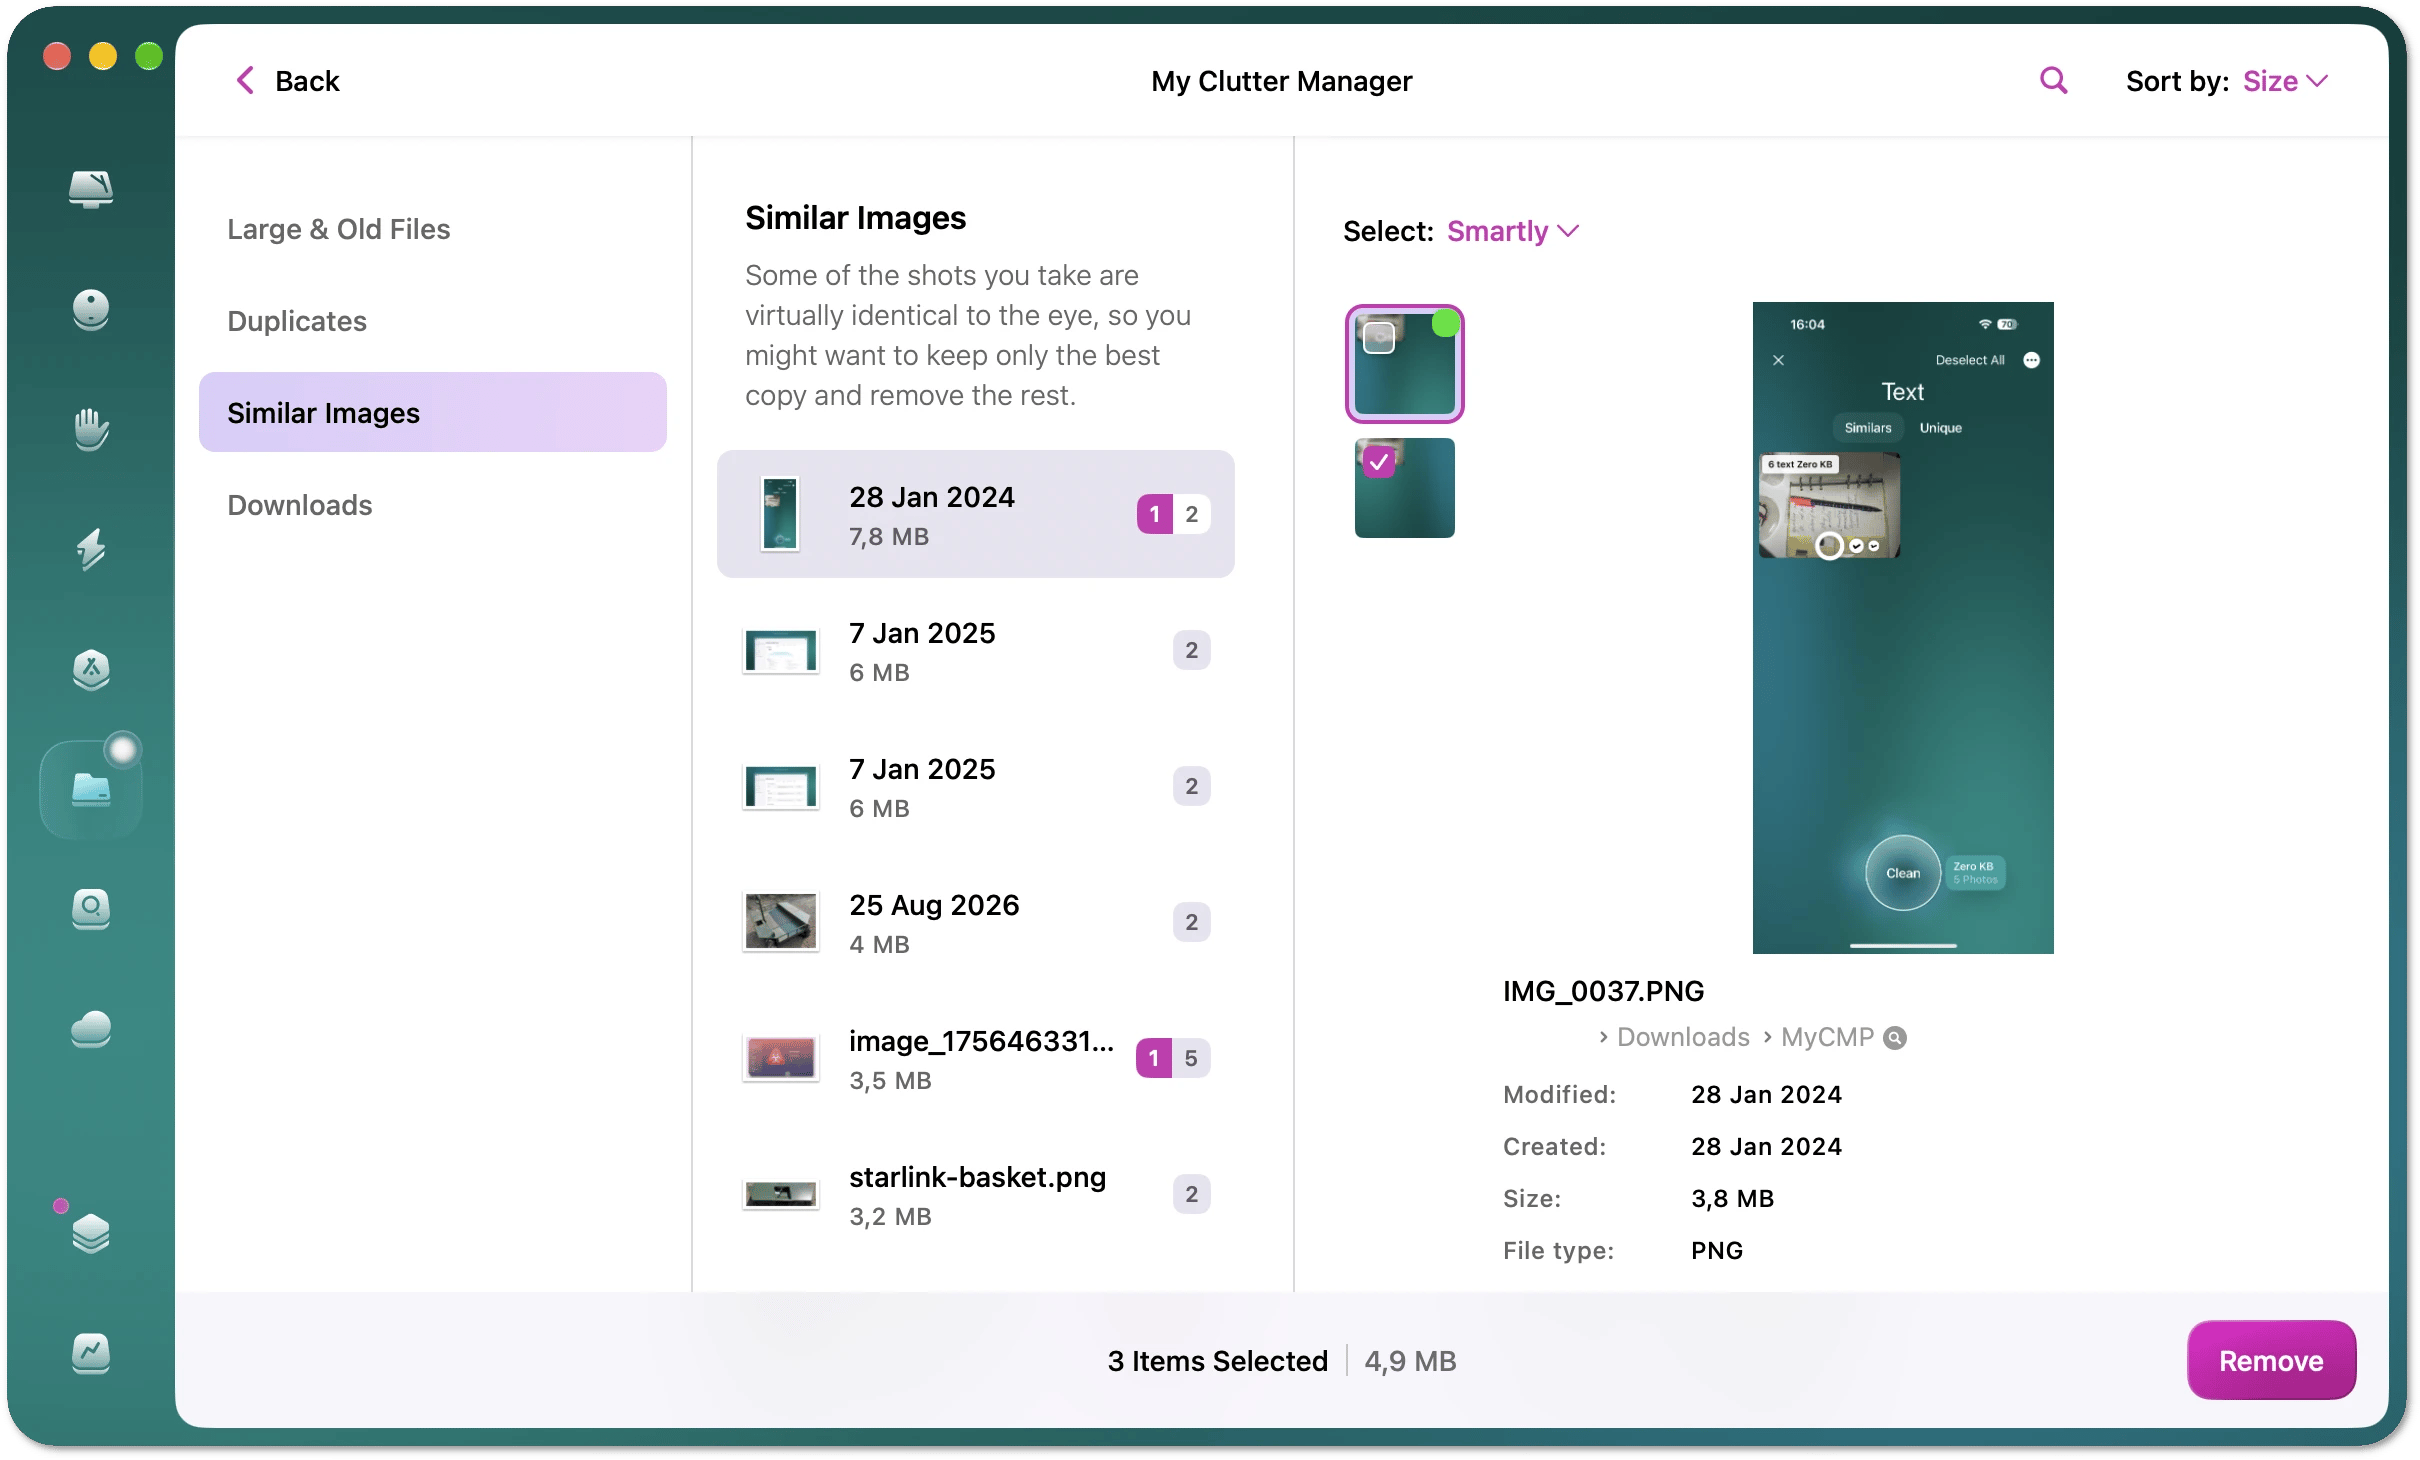Check the first unselected image thumbnail checkbox

1379,338
